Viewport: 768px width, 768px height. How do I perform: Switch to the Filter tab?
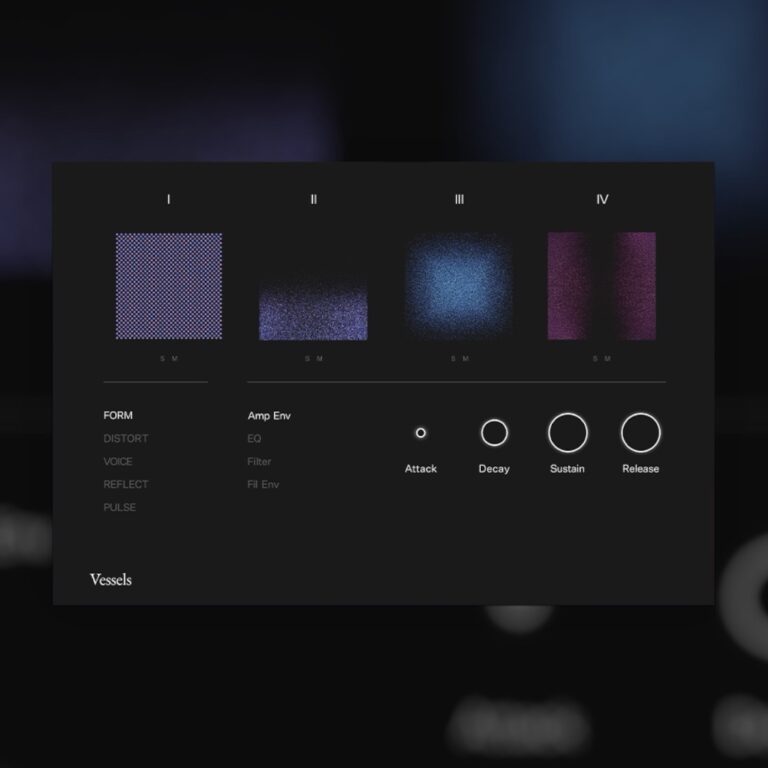coord(259,461)
